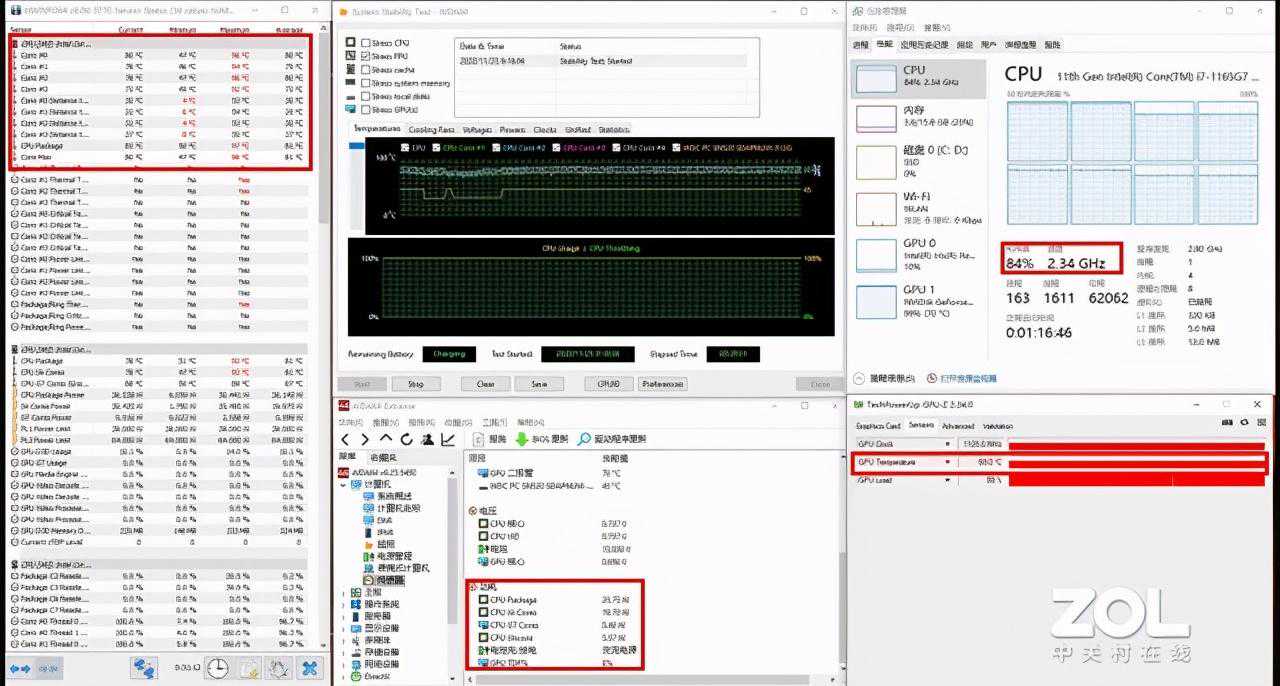
Task: Click the line graph icon in AIDA64 toolbar
Action: pyautogui.click(x=448, y=439)
